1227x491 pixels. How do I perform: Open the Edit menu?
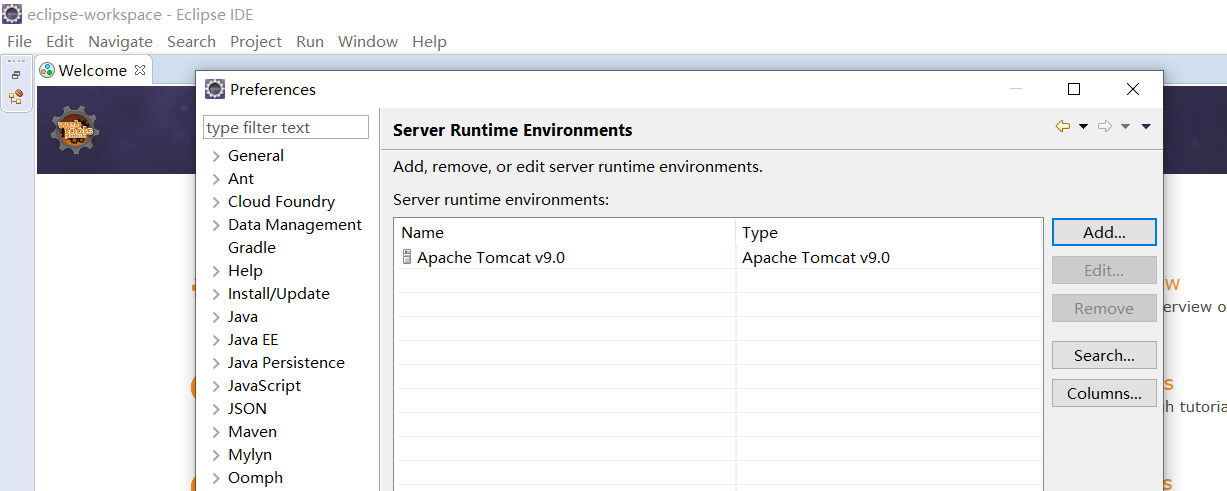pos(60,41)
